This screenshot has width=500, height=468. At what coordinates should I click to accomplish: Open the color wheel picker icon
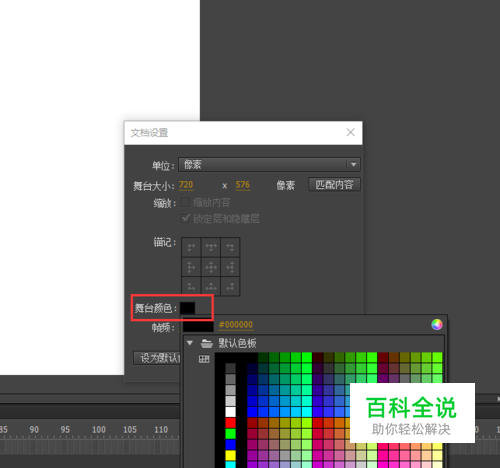(437, 324)
